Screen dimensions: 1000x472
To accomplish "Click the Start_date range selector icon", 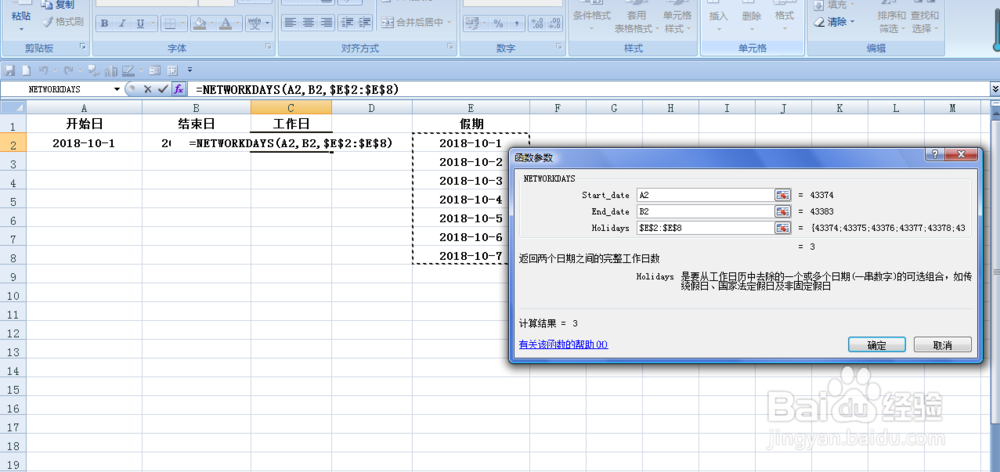I will (x=783, y=195).
